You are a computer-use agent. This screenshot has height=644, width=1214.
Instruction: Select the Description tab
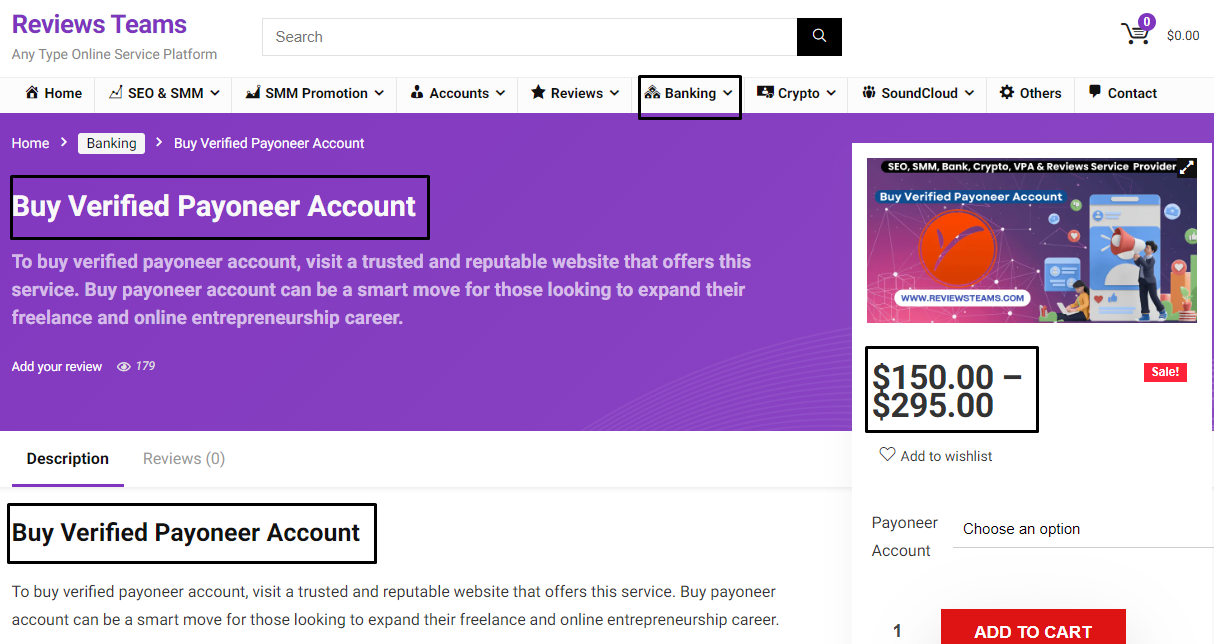point(68,459)
